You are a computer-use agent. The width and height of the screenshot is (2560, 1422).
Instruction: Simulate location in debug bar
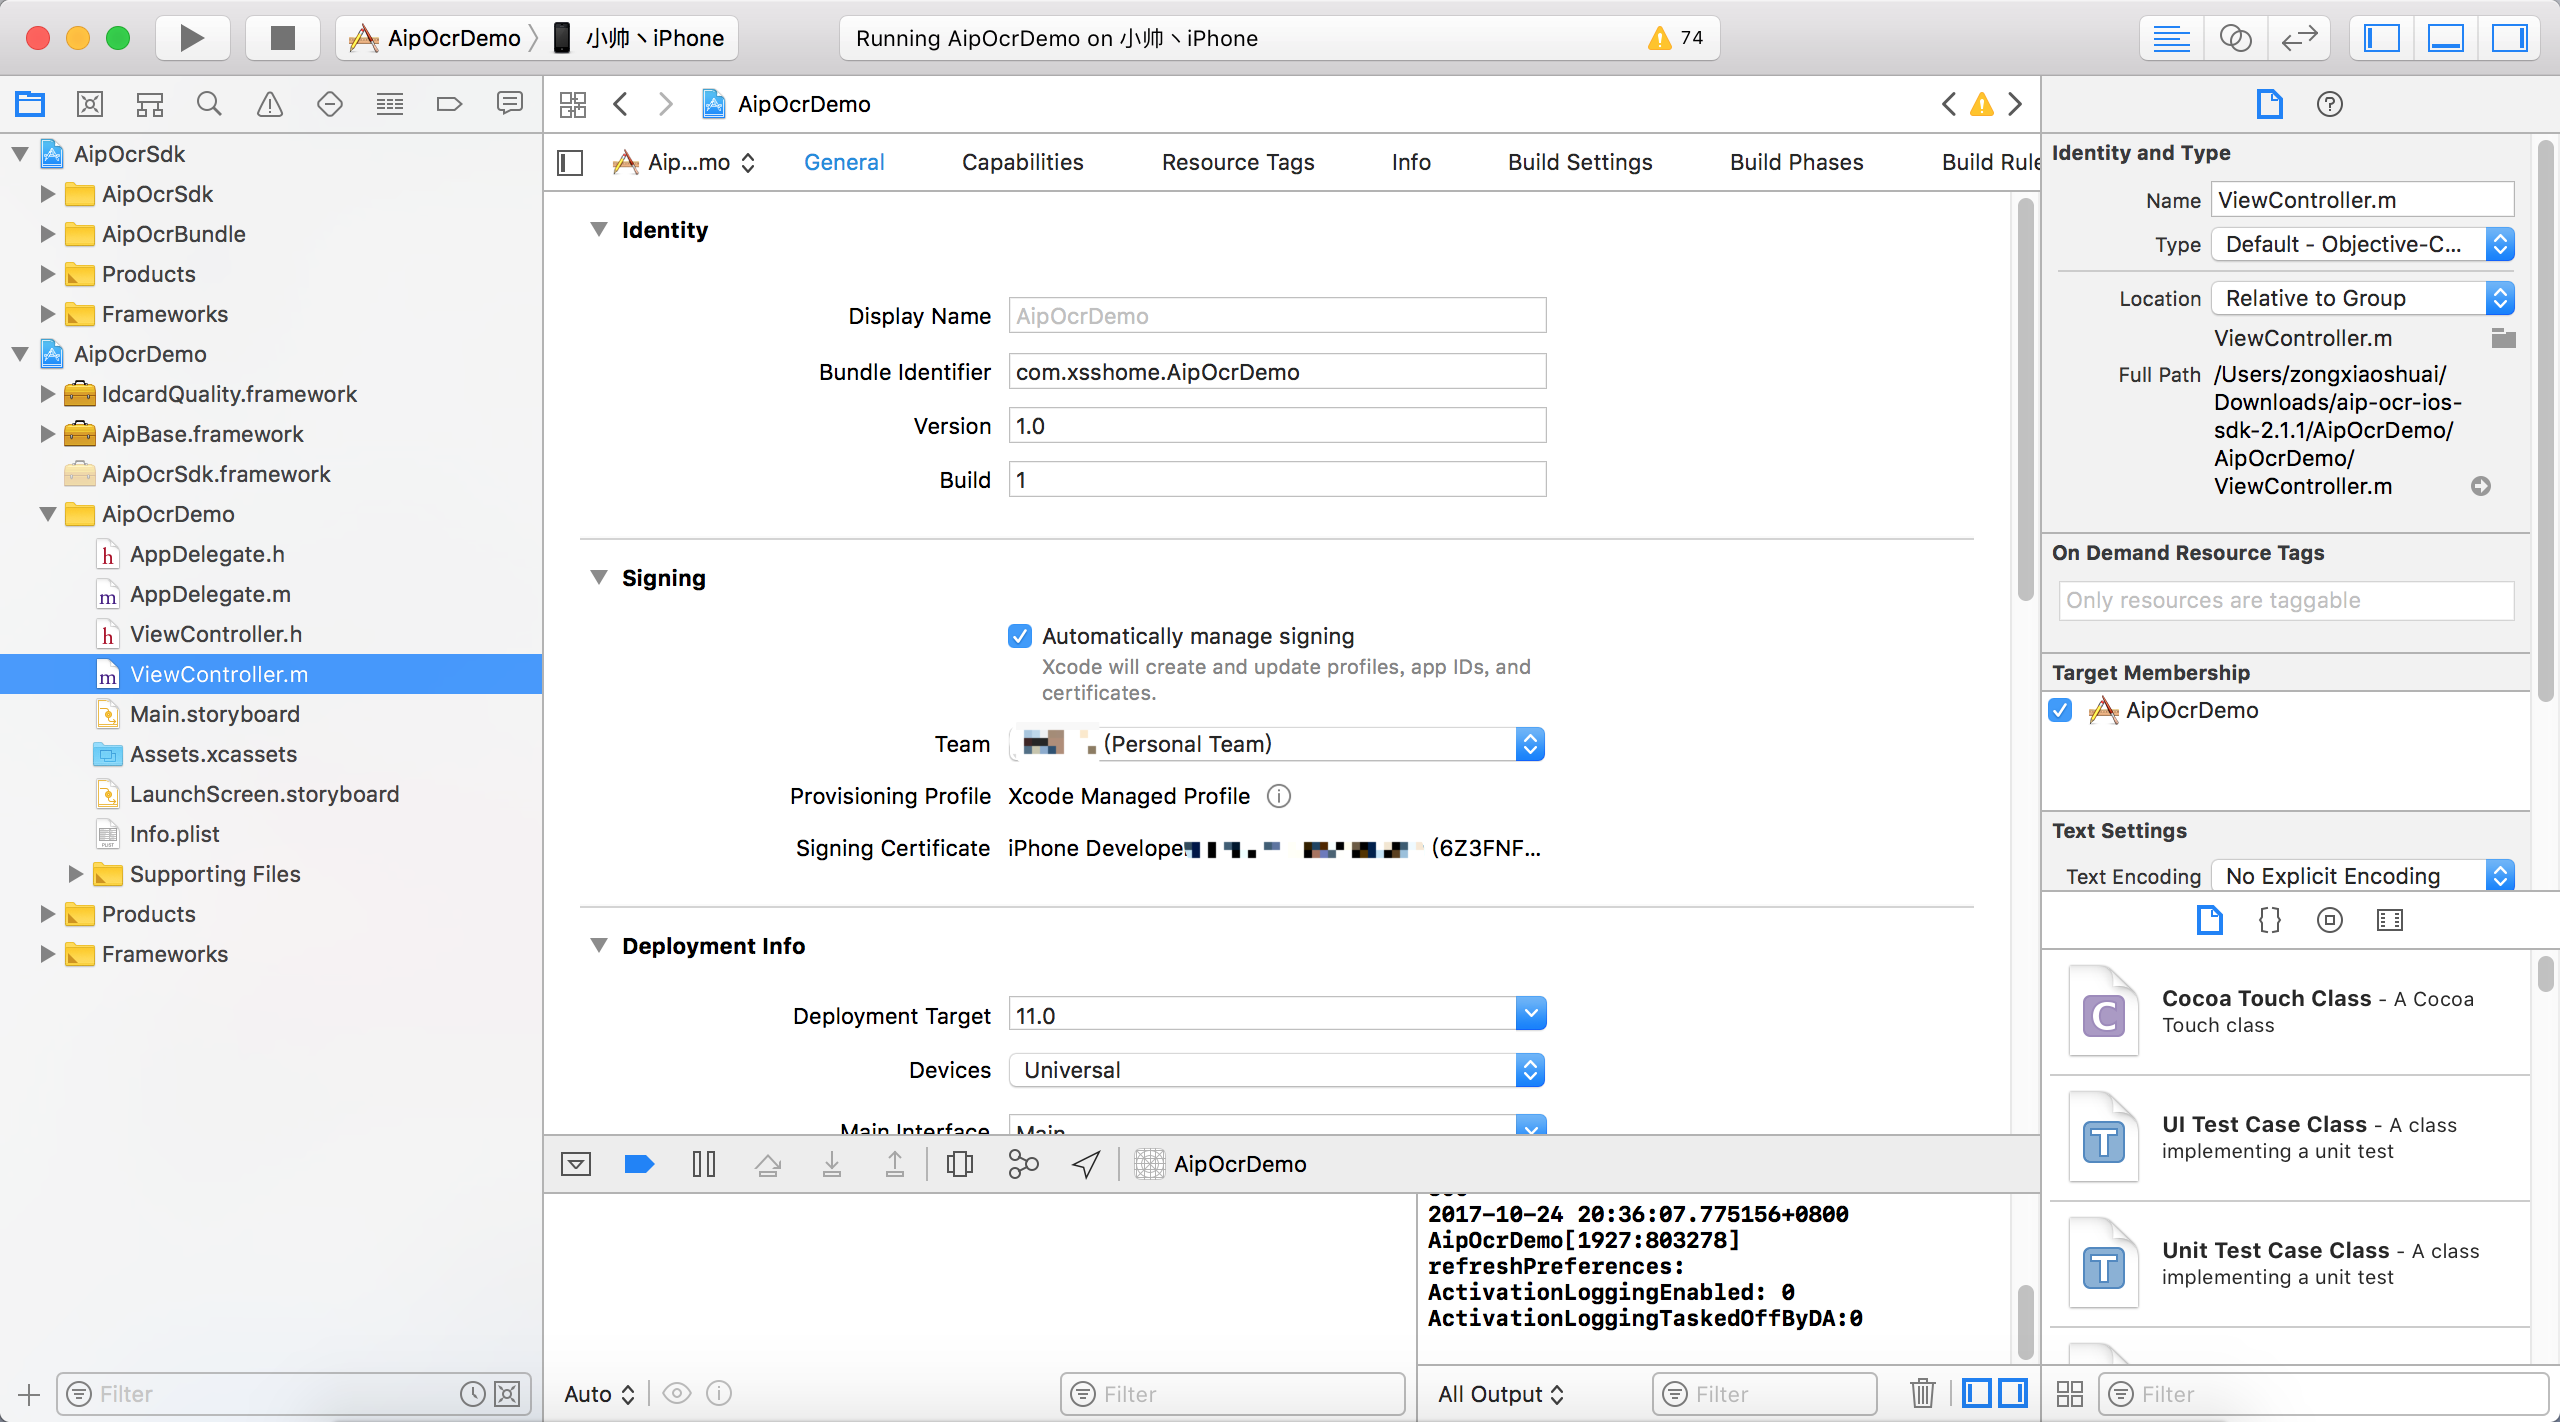coord(1087,1164)
